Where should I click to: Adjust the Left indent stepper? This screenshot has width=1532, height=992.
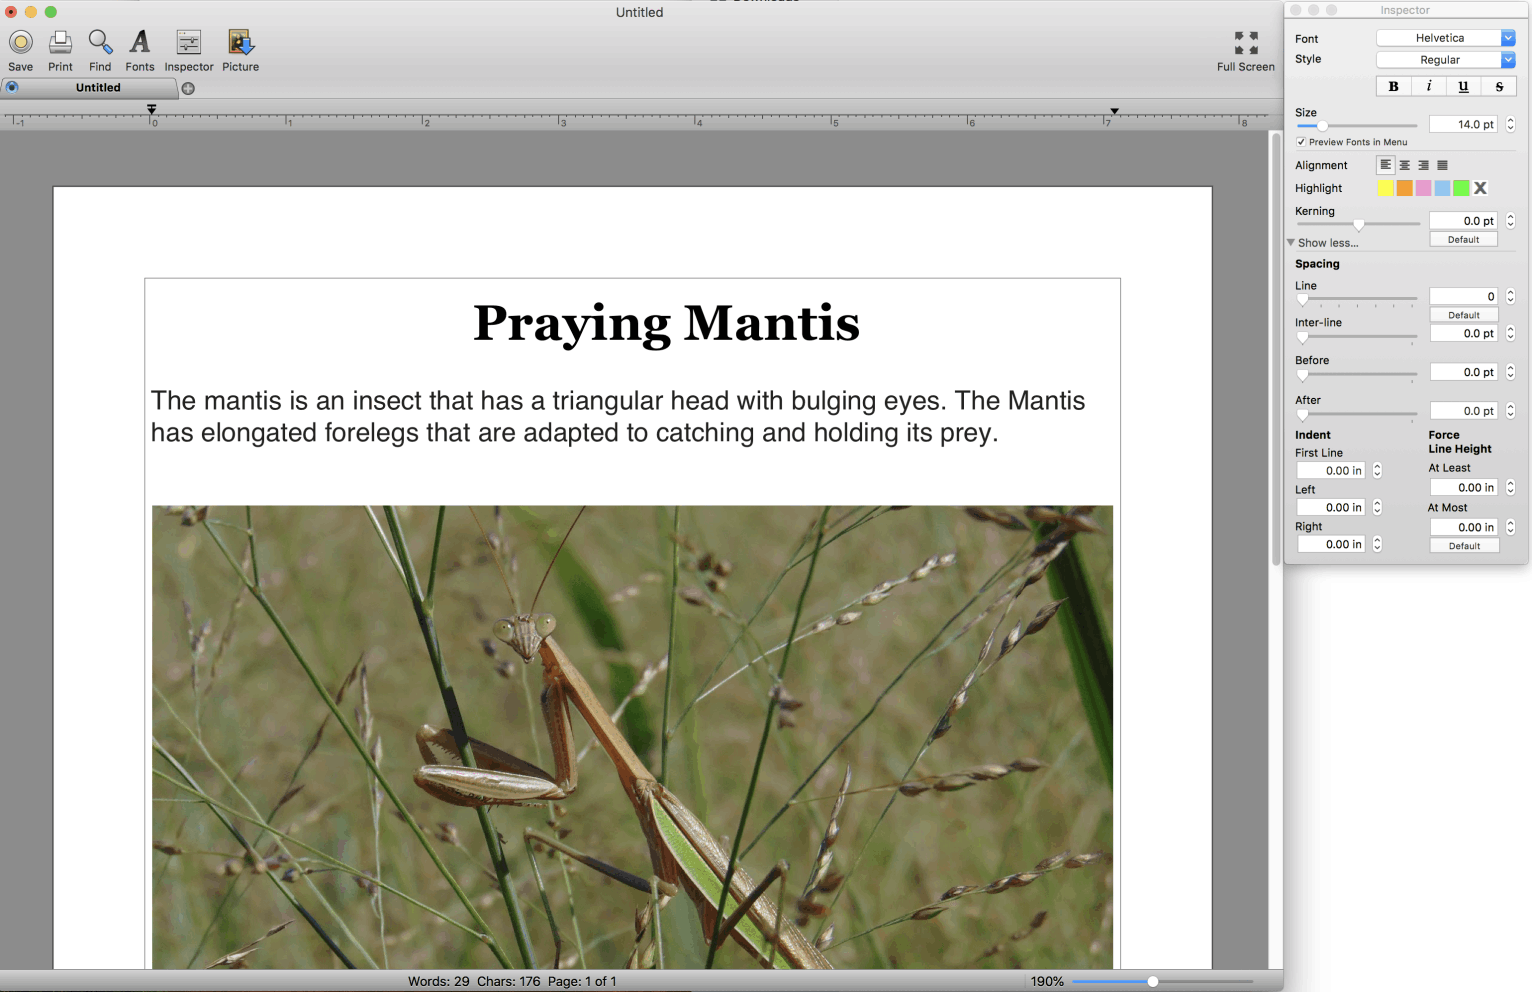pyautogui.click(x=1377, y=507)
